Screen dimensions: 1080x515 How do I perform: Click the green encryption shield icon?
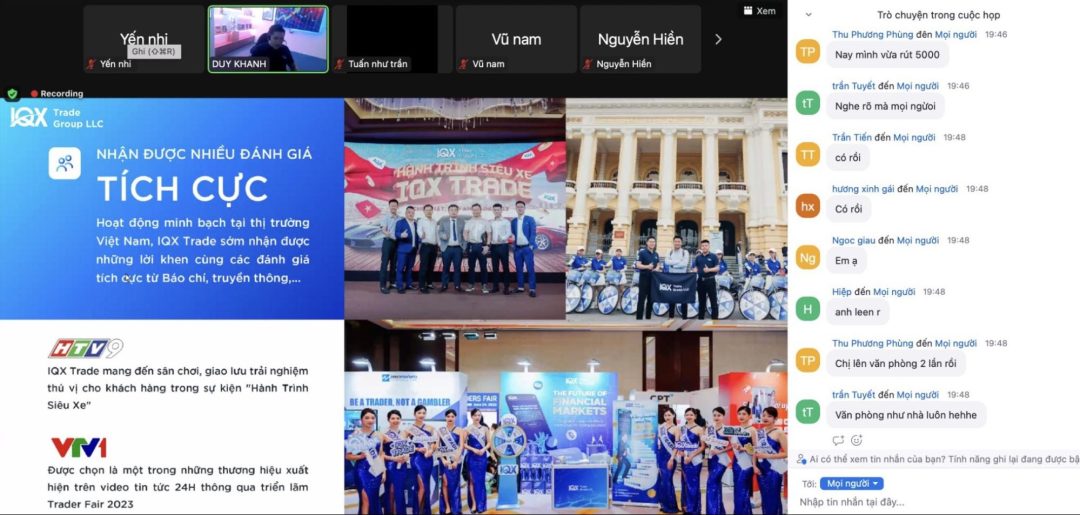(12, 94)
